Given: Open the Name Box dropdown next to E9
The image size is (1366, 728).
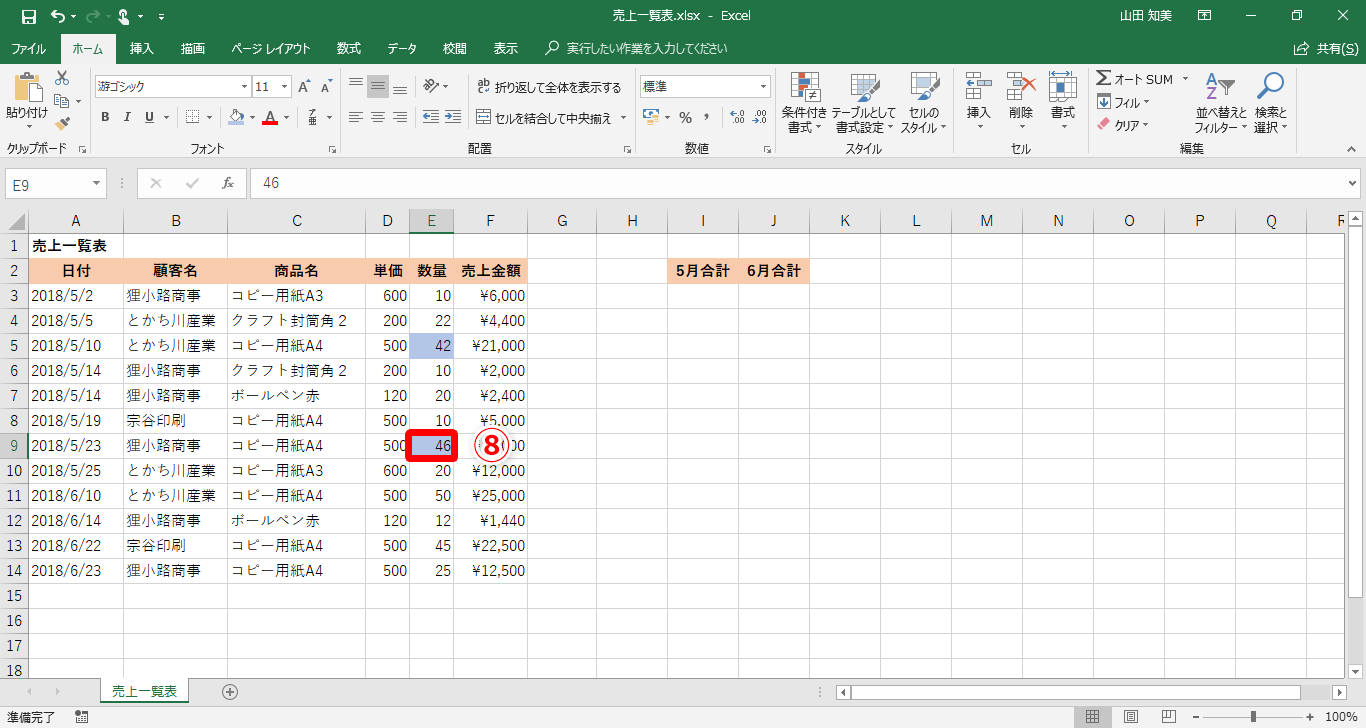Looking at the screenshot, I should pos(97,183).
